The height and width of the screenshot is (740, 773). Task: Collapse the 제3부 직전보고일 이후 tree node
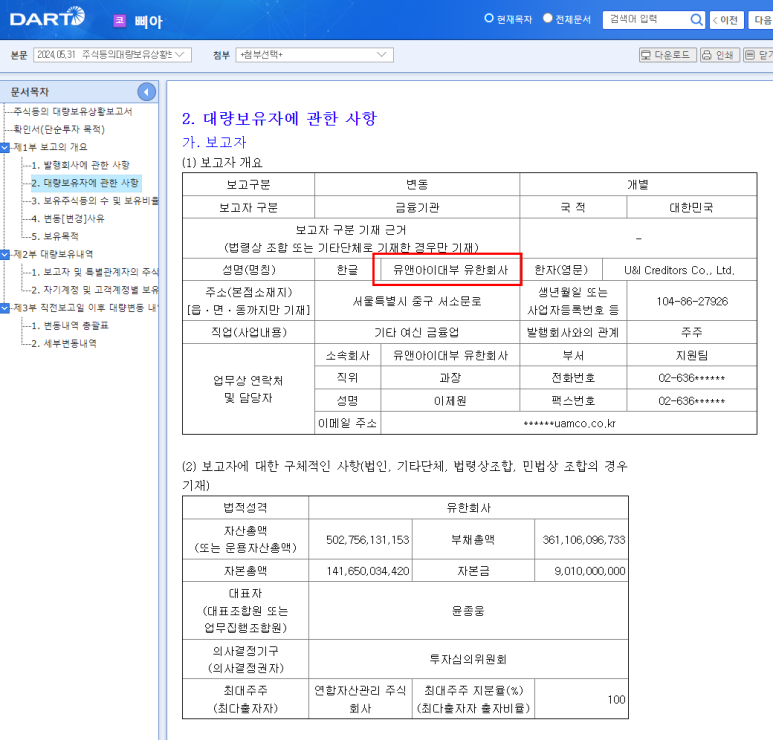click(5, 308)
